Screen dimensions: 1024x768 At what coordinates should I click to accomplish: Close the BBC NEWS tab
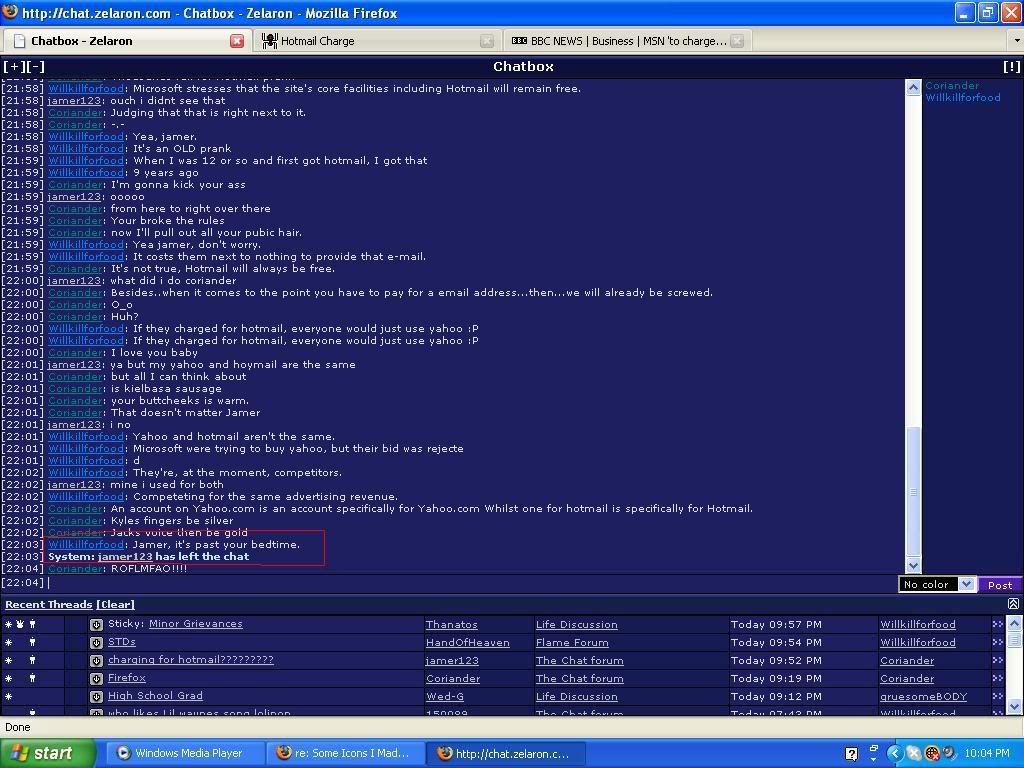(737, 41)
